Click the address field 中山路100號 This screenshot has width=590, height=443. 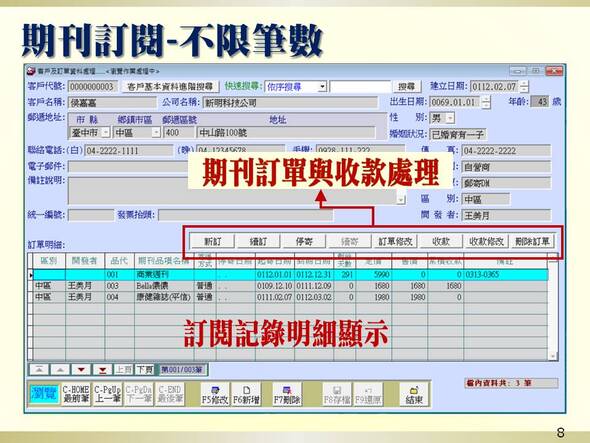pos(286,132)
